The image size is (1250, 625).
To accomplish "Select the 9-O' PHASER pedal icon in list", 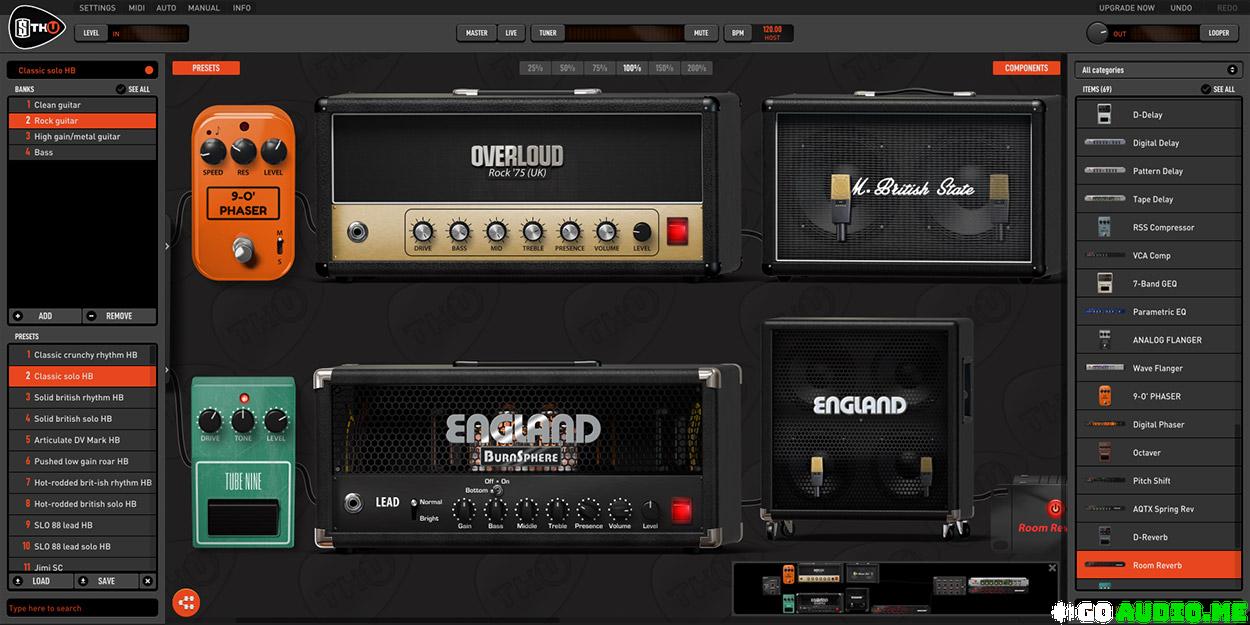I will pos(1104,396).
